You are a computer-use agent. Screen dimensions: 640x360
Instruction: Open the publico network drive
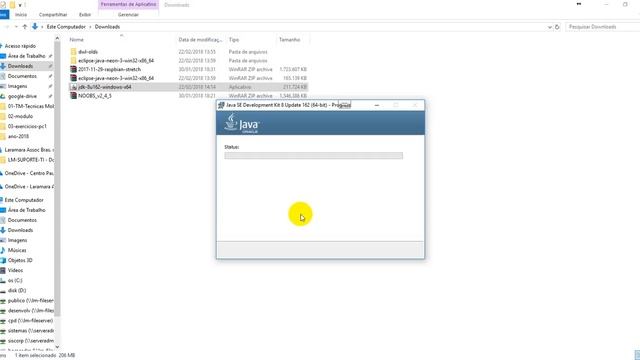click(x=31, y=300)
